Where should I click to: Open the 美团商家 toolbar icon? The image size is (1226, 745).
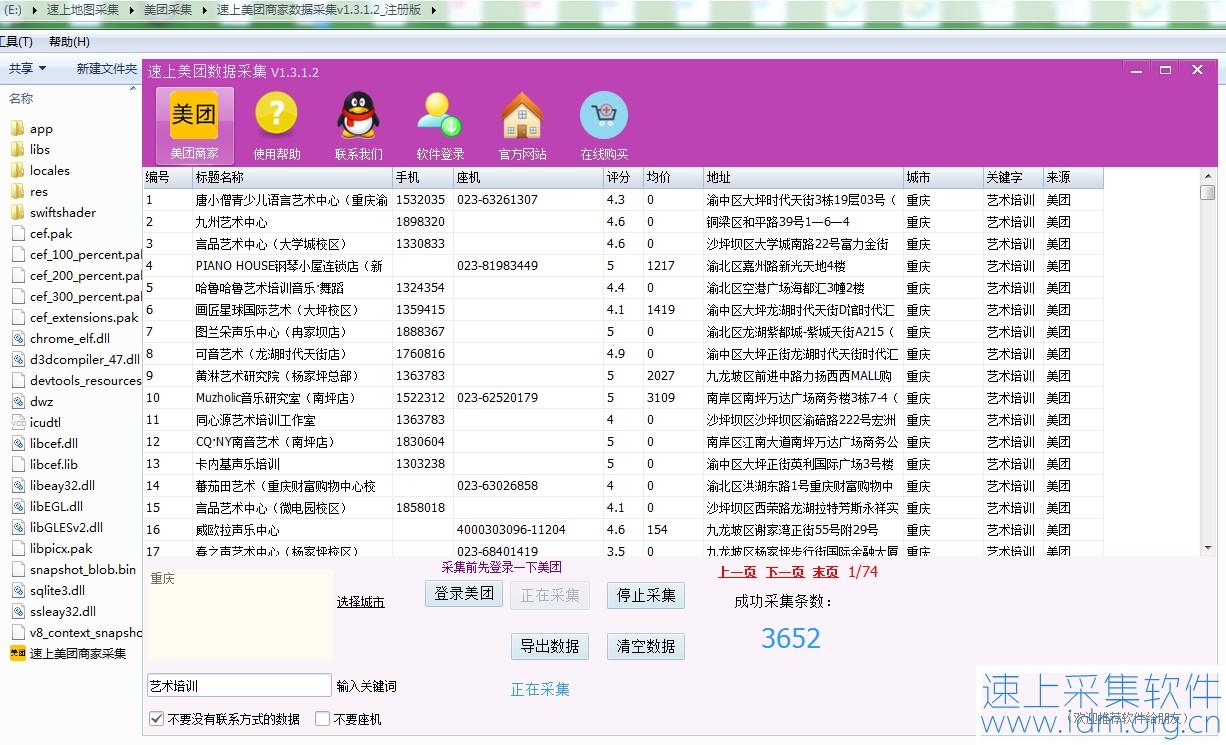194,125
